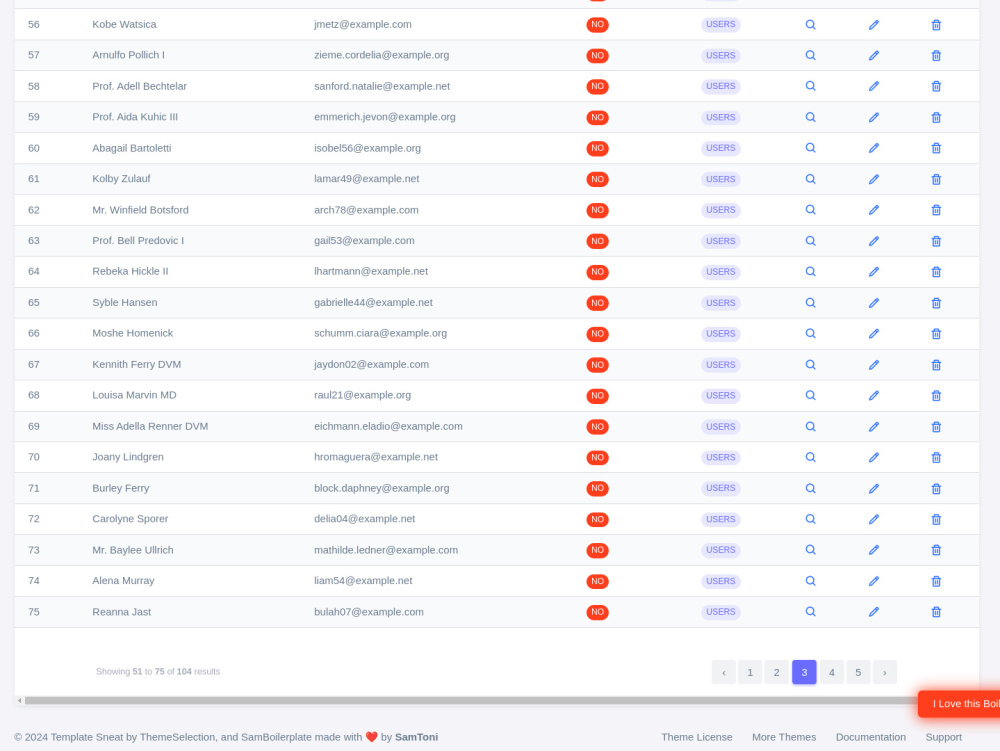Viewport: 1000px width, 751px height.
Task: View details for Prof. Aida Kuhic III
Action: (x=810, y=117)
